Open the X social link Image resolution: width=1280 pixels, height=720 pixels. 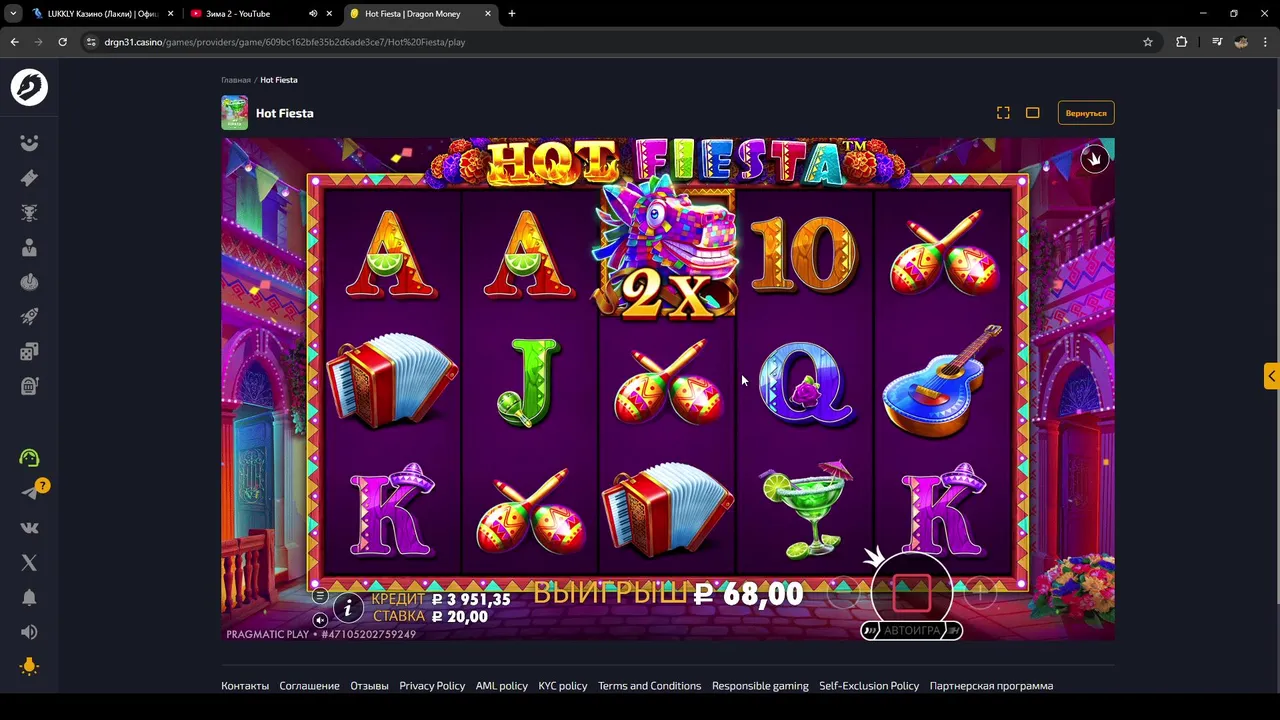[x=29, y=563]
